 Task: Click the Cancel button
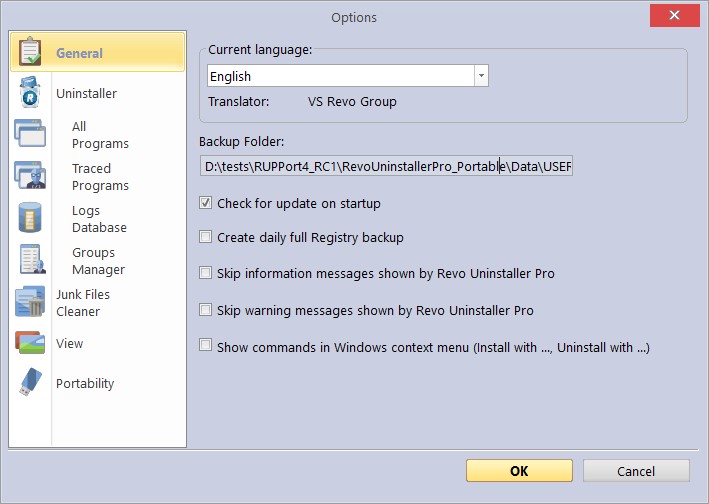pos(636,471)
